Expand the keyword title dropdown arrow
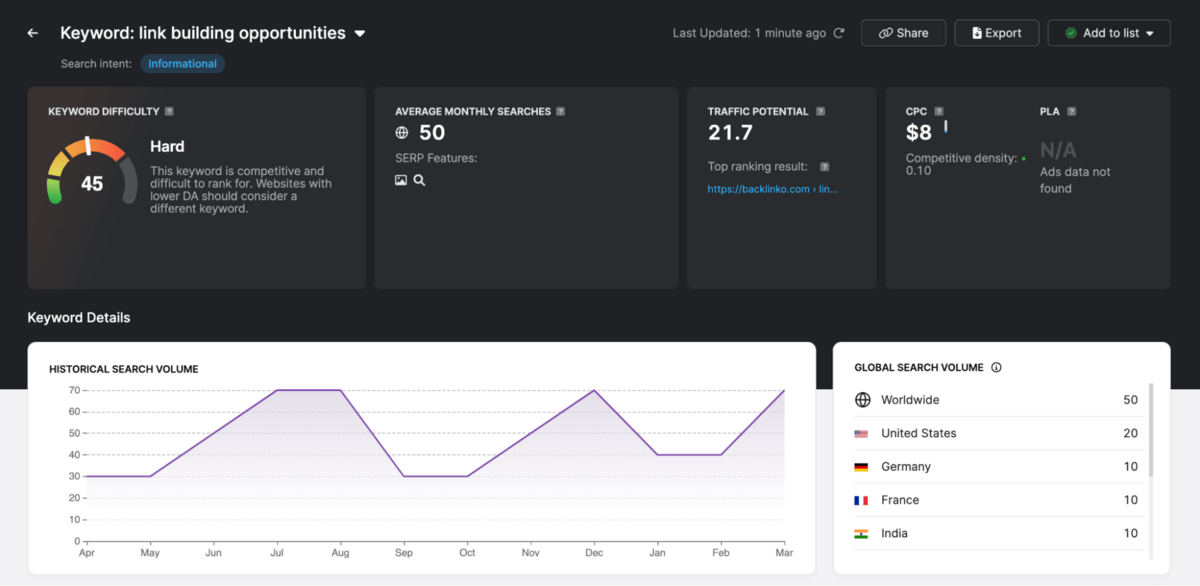This screenshot has height=586, width=1200. 360,34
